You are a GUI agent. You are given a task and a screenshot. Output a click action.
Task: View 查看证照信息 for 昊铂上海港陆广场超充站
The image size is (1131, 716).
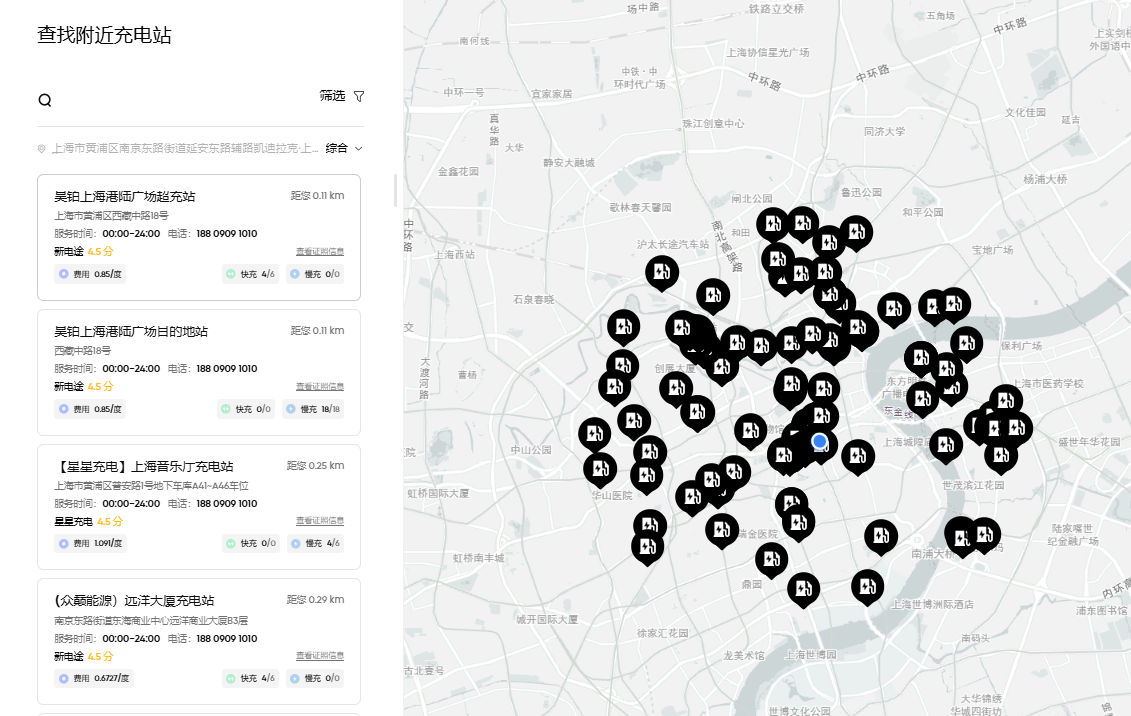pyautogui.click(x=320, y=252)
